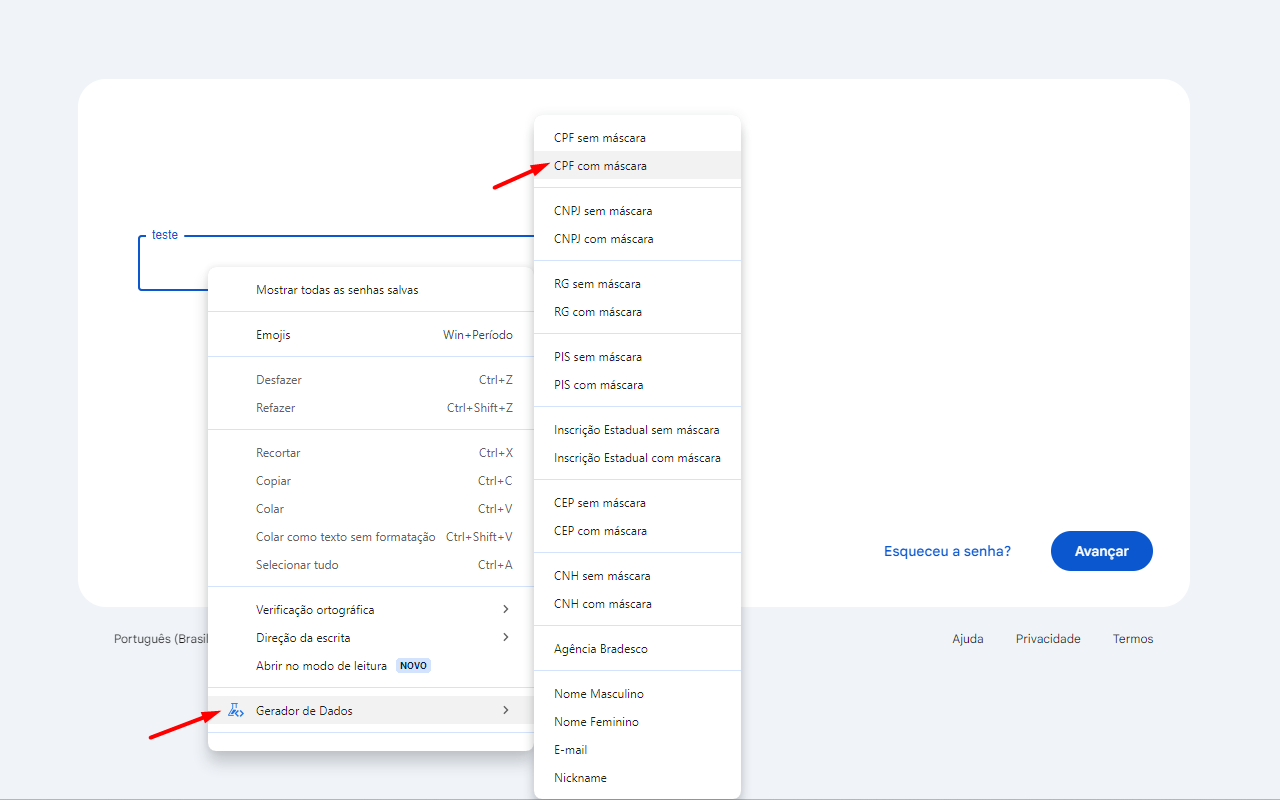
Task: Open Verificação ortográfica menu entry
Action: 370,610
